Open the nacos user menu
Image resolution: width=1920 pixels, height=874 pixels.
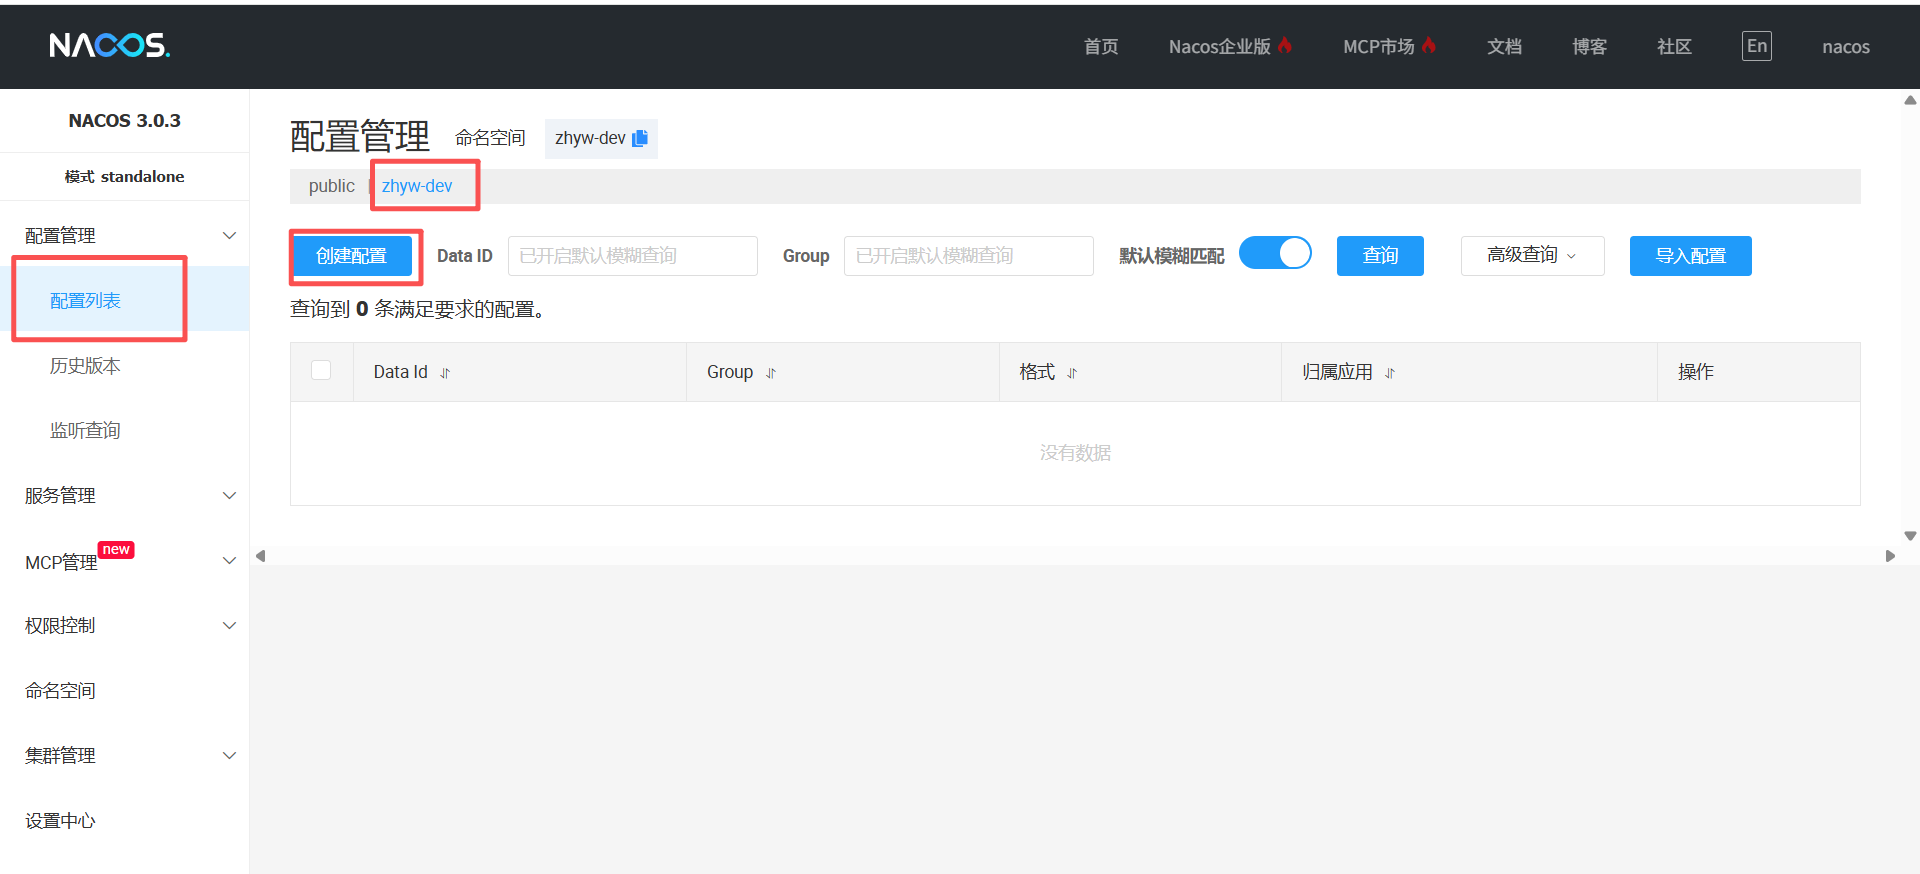(x=1845, y=47)
